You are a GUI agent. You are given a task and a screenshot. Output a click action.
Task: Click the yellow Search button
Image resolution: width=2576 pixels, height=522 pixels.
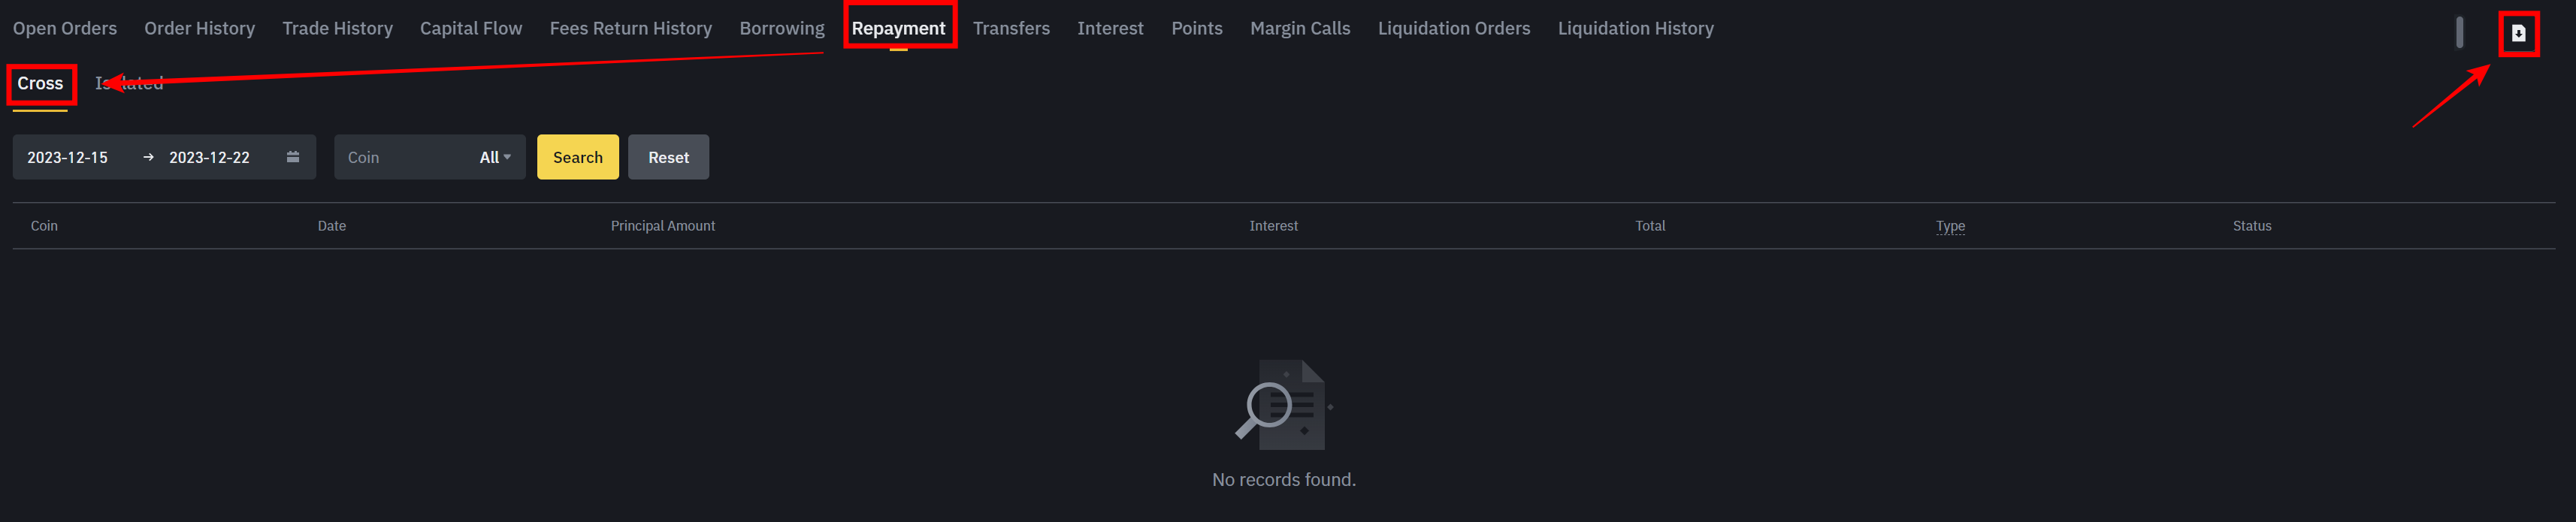[x=578, y=157]
